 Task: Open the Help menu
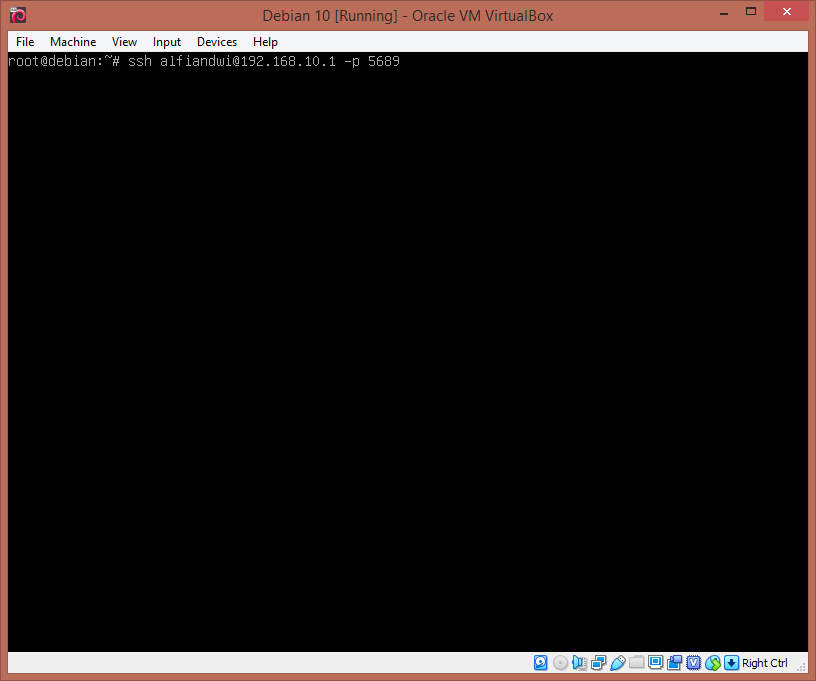pos(265,42)
